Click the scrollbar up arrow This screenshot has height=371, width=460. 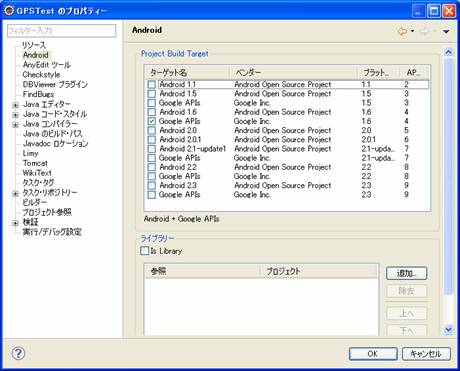tap(449, 52)
